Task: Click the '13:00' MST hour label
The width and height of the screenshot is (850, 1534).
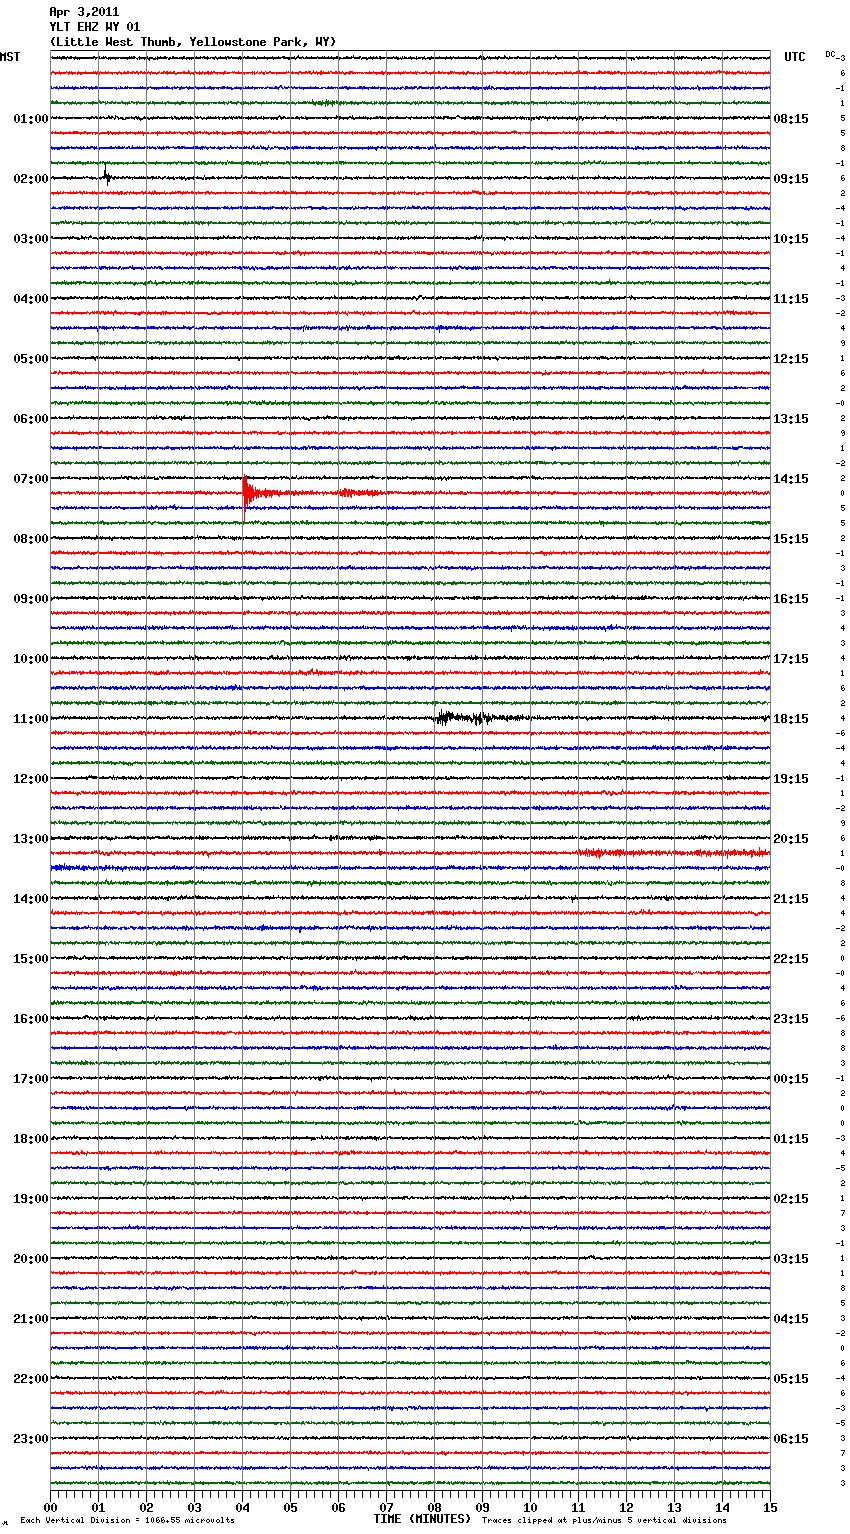Action: pos(30,839)
